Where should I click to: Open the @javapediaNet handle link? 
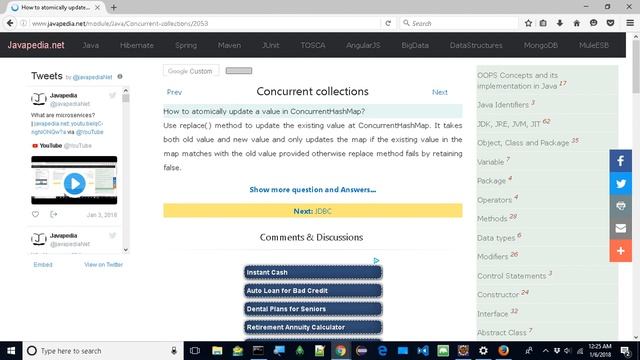coord(92,77)
